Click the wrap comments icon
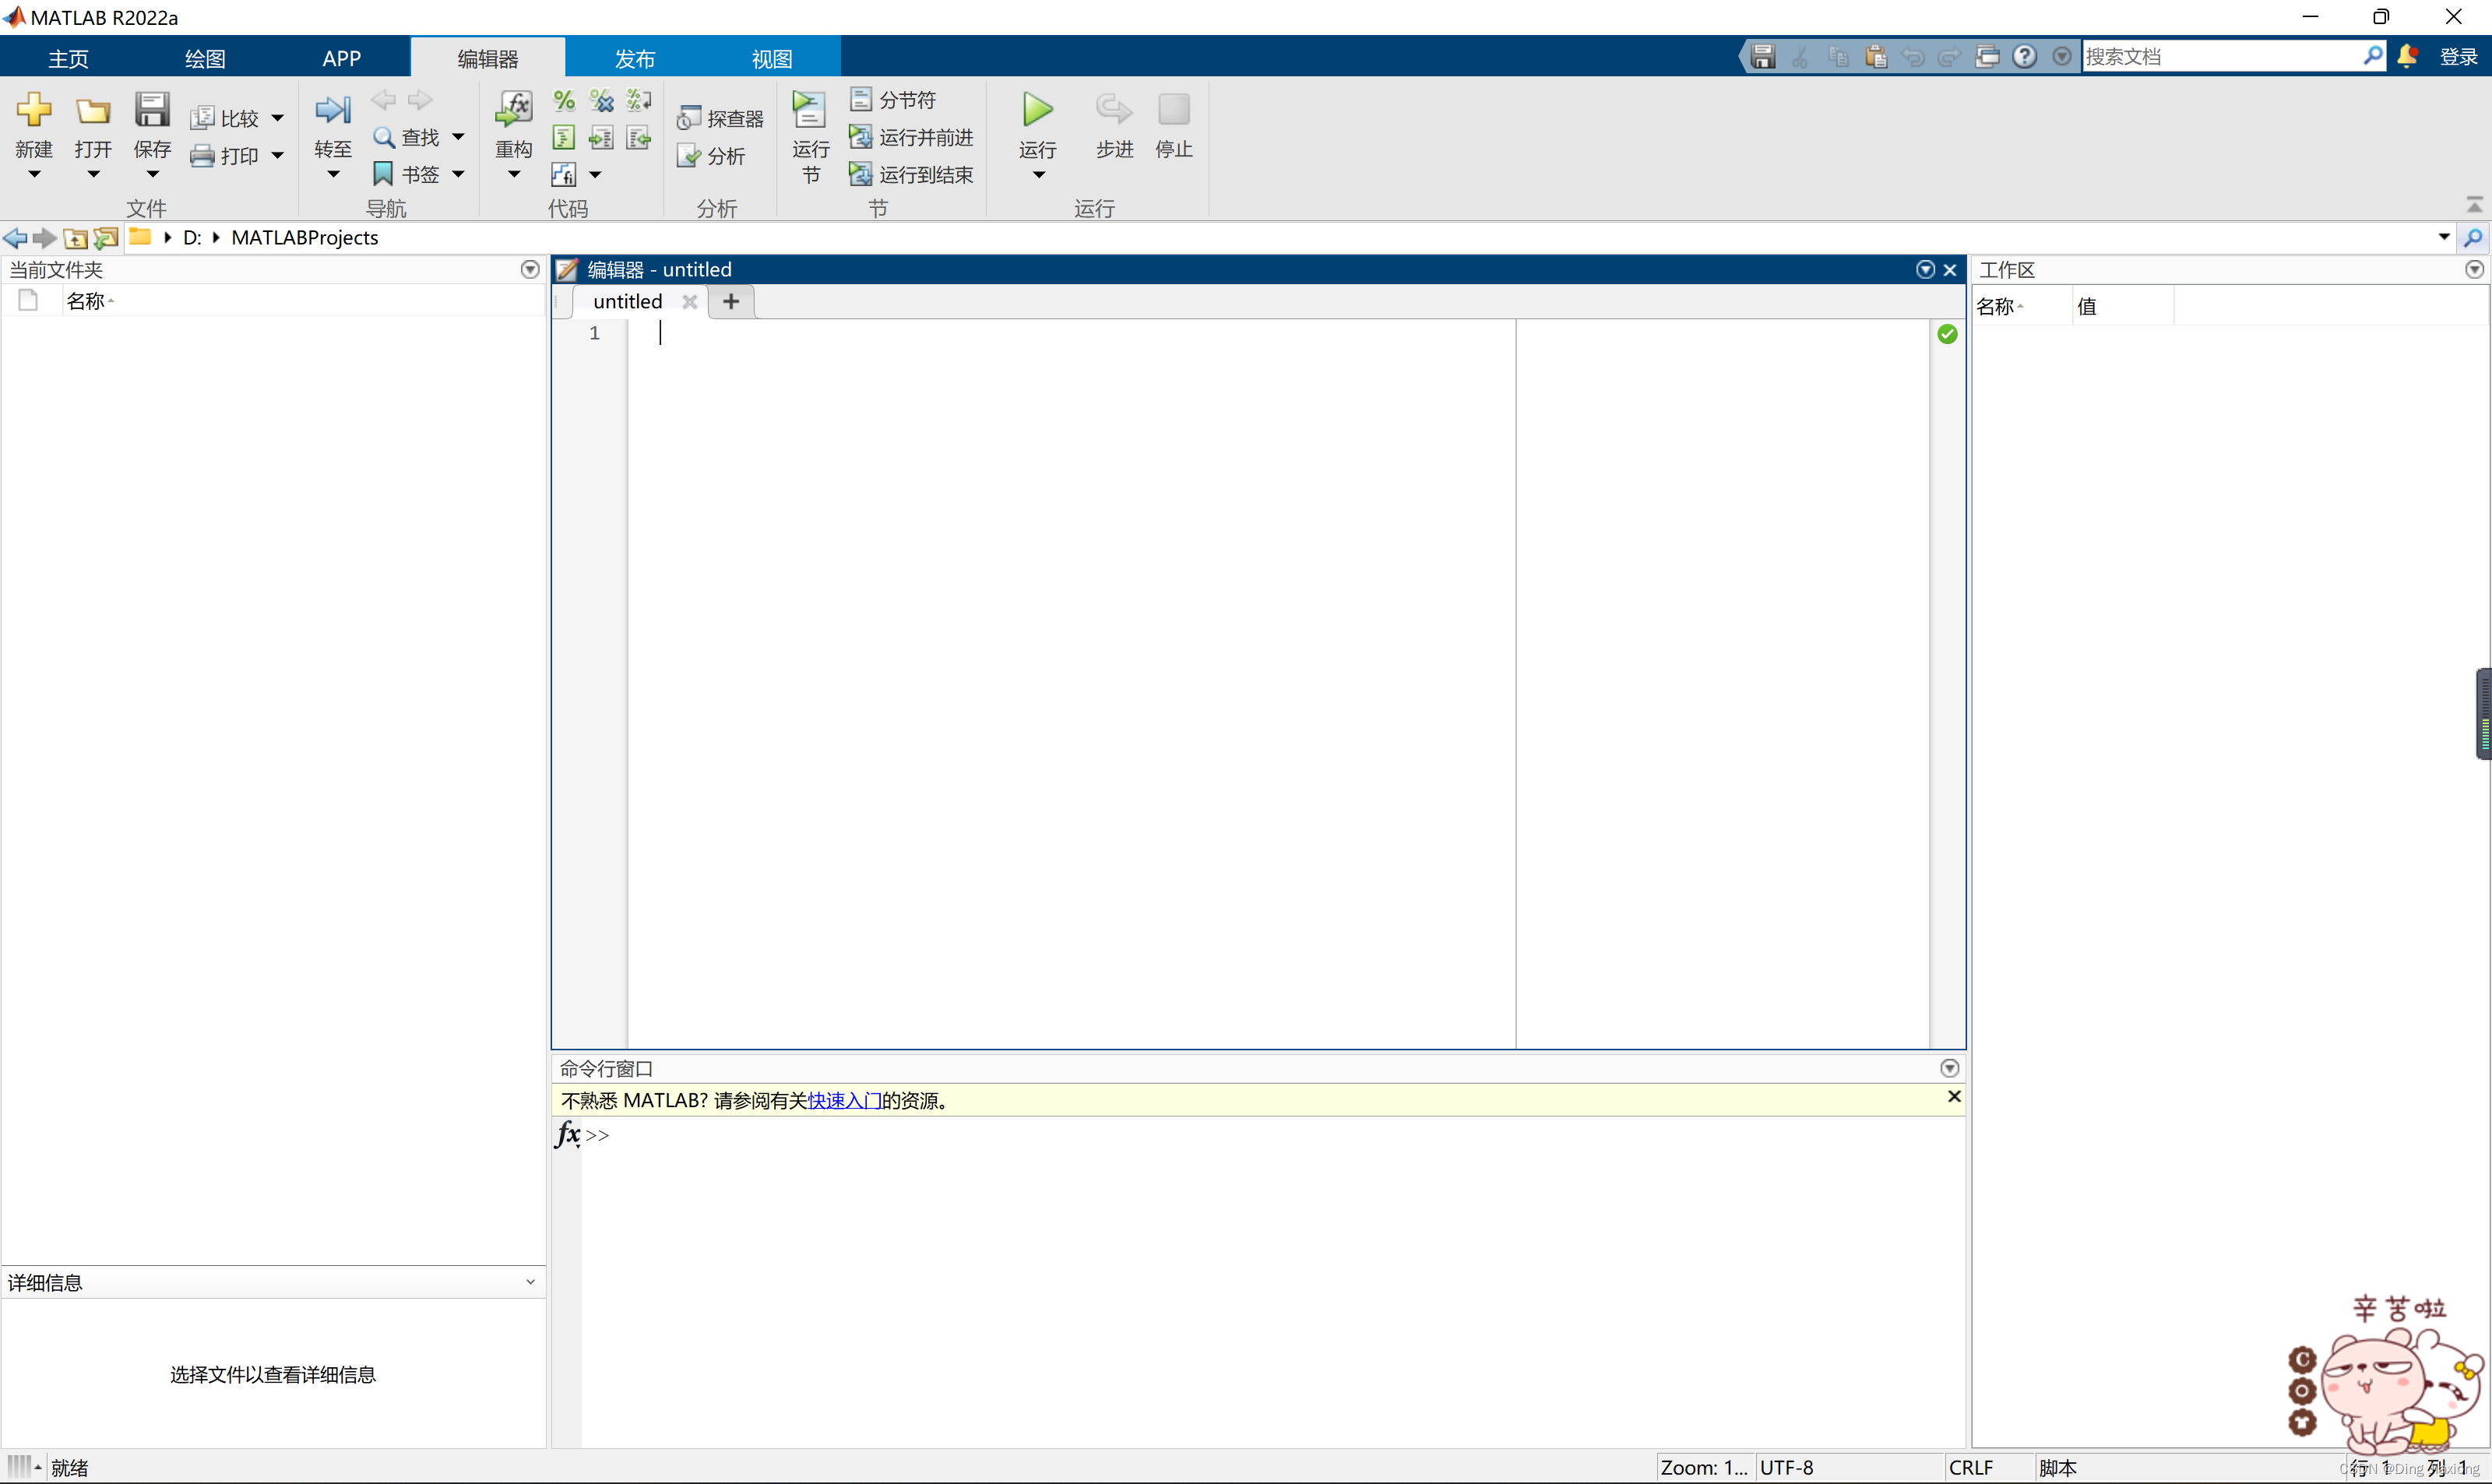Screen dimensions: 2492x1484 (x=638, y=100)
